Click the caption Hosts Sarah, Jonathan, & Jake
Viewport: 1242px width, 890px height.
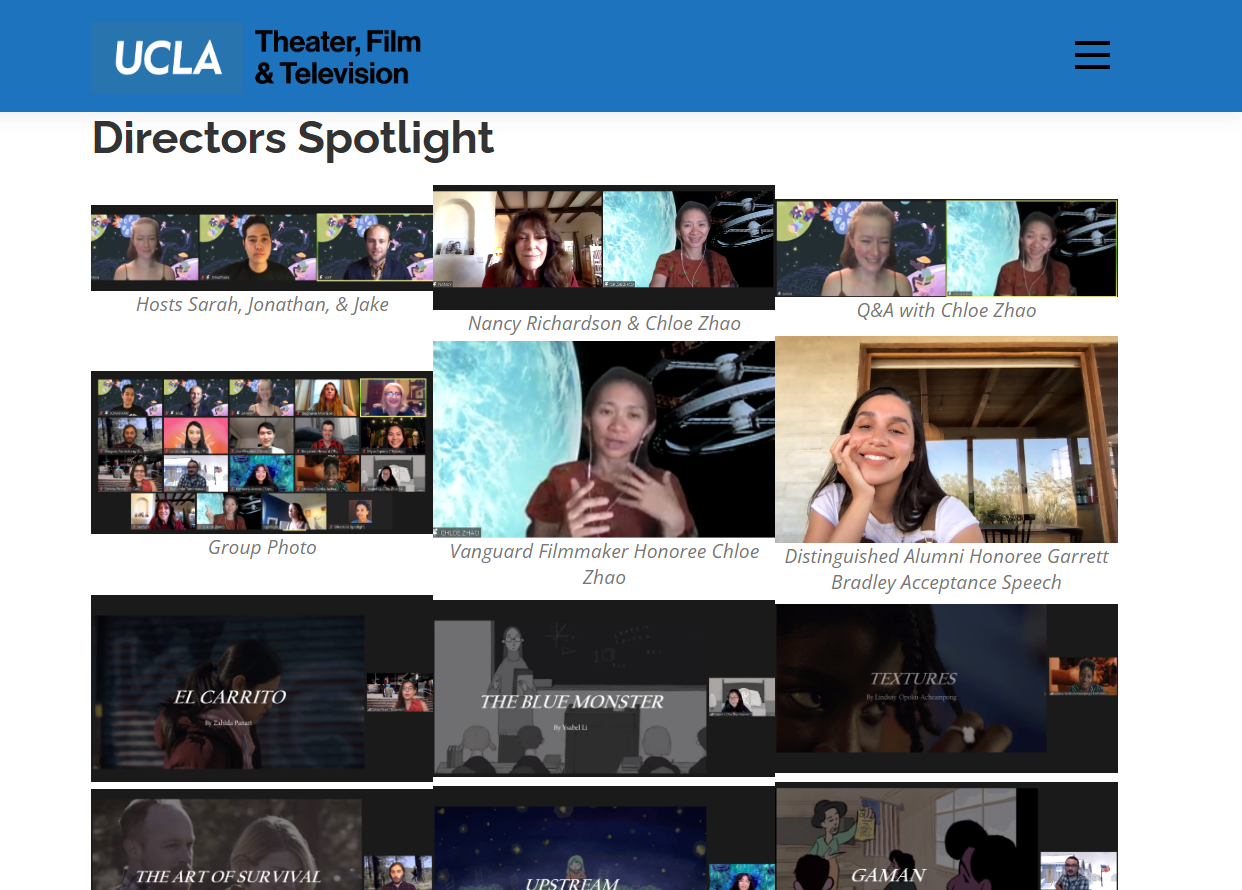(x=262, y=304)
